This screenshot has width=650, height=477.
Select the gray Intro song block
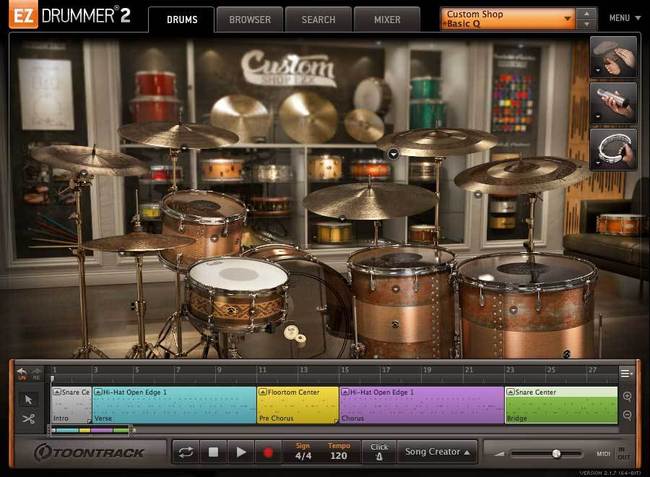71,405
